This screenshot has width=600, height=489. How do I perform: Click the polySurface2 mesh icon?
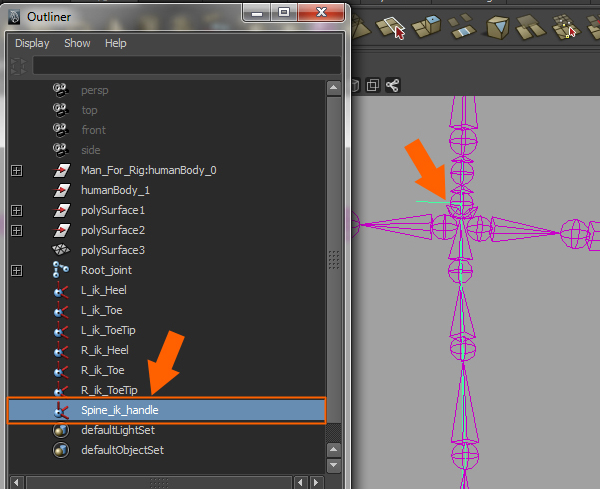[61, 230]
